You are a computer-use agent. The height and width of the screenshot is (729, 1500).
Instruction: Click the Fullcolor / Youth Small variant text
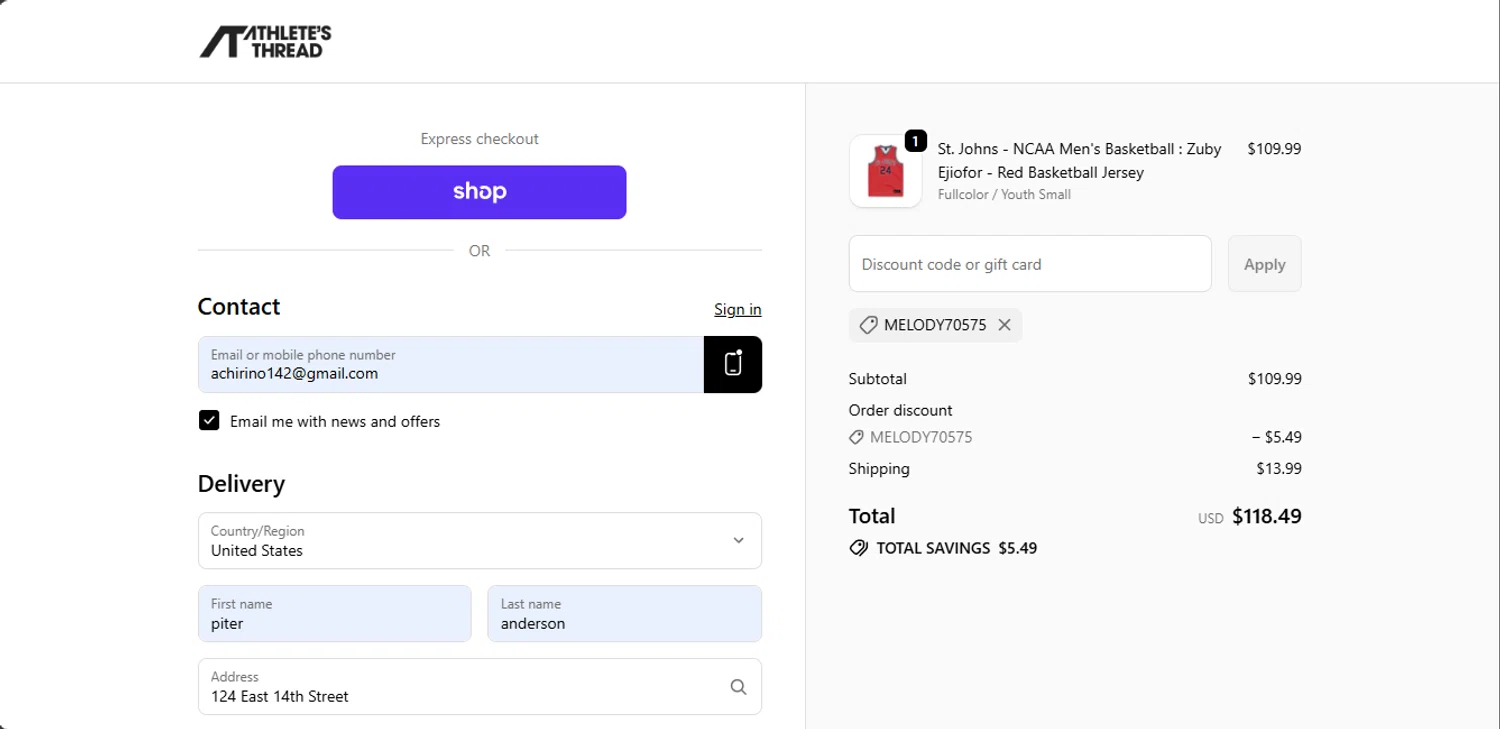pos(1004,194)
